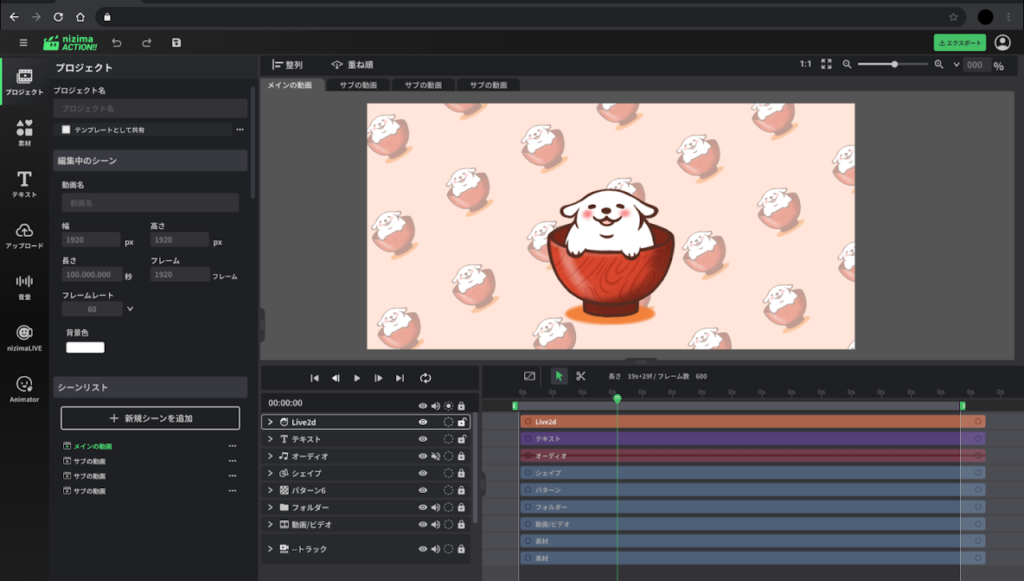Open the zoom percentage dropdown arrow

click(x=956, y=65)
